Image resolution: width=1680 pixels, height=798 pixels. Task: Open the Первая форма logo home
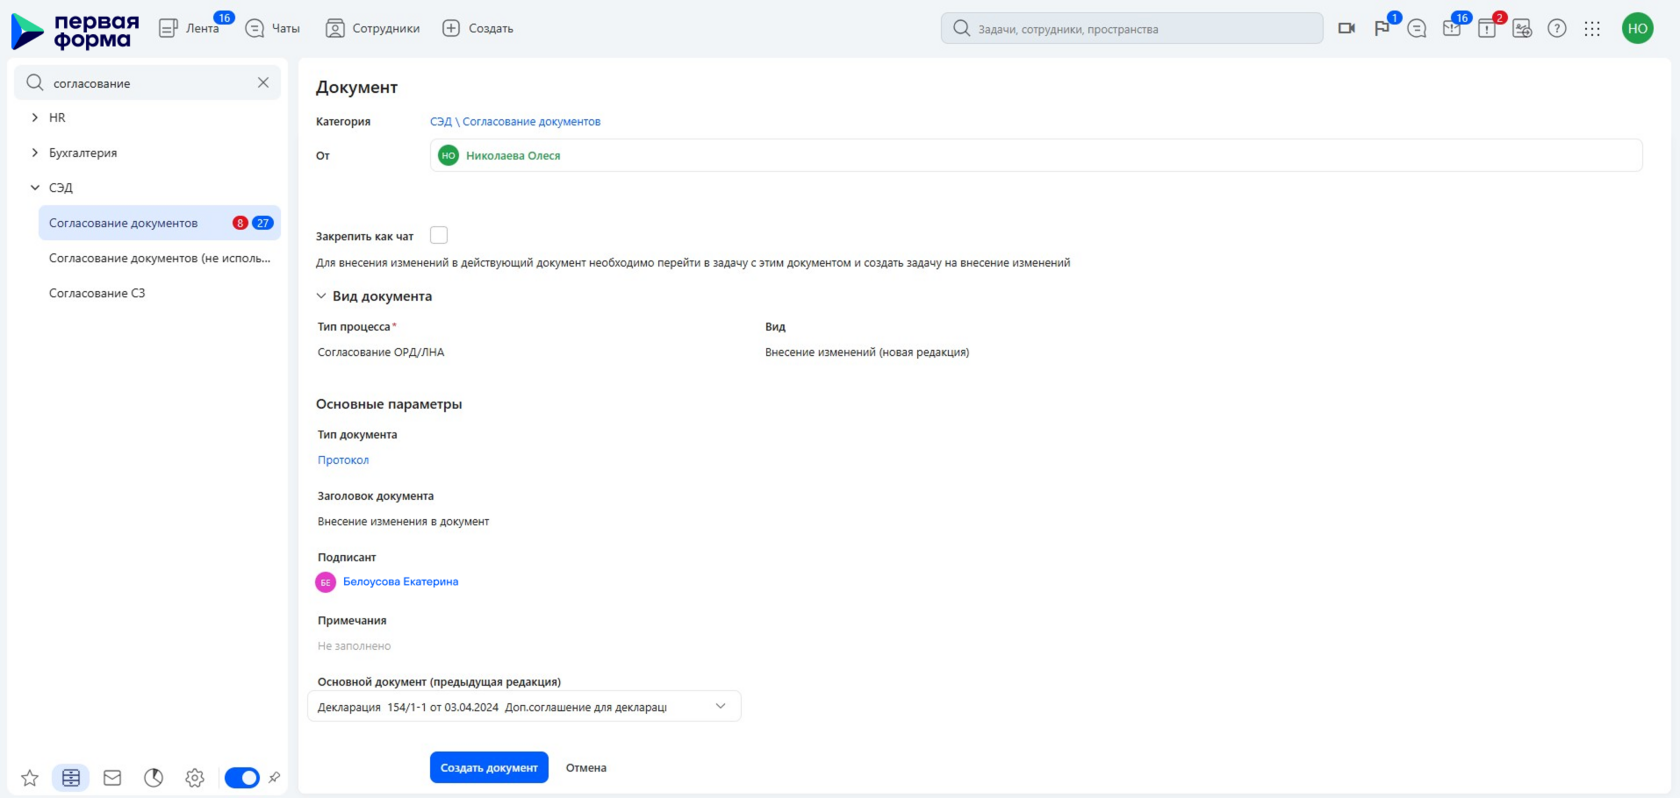tap(75, 30)
